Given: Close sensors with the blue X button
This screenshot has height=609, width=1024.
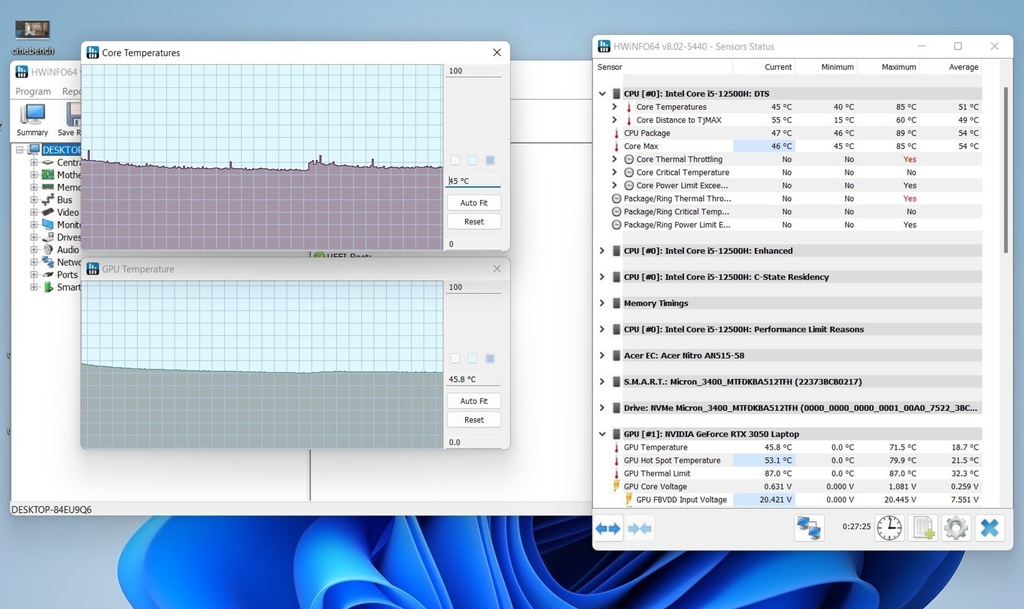Looking at the screenshot, I should click(x=989, y=527).
